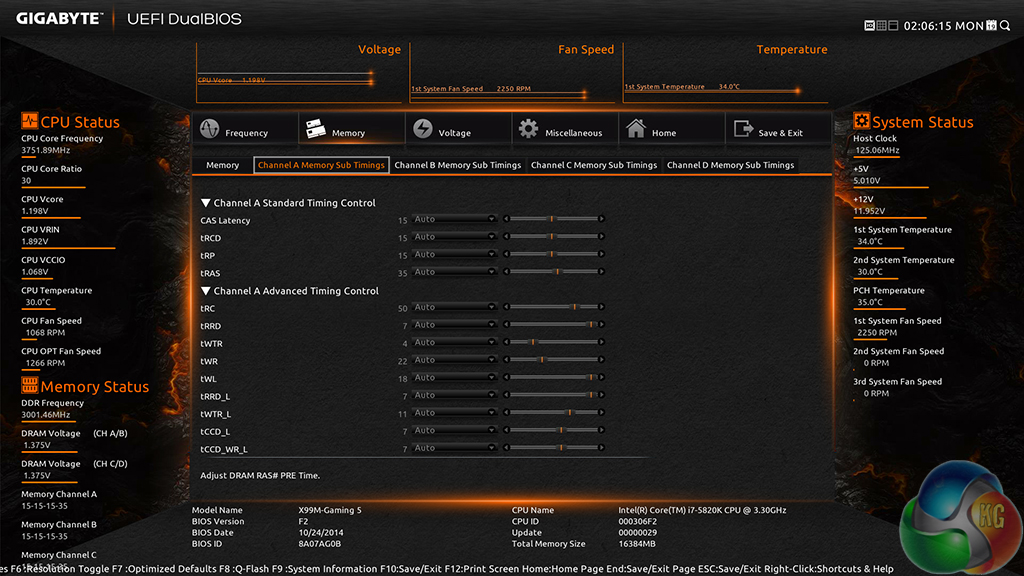Screen dimensions: 1024x576
Task: Decrease tRP using the slider's left arrow
Action: coord(506,254)
